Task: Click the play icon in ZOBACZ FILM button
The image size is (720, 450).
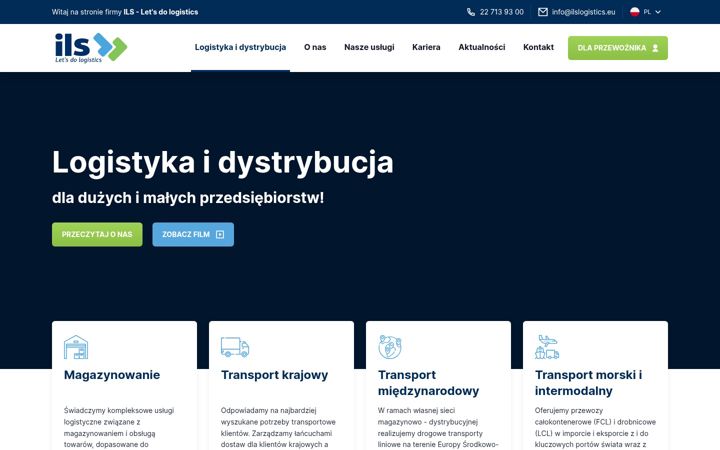Action: (220, 235)
